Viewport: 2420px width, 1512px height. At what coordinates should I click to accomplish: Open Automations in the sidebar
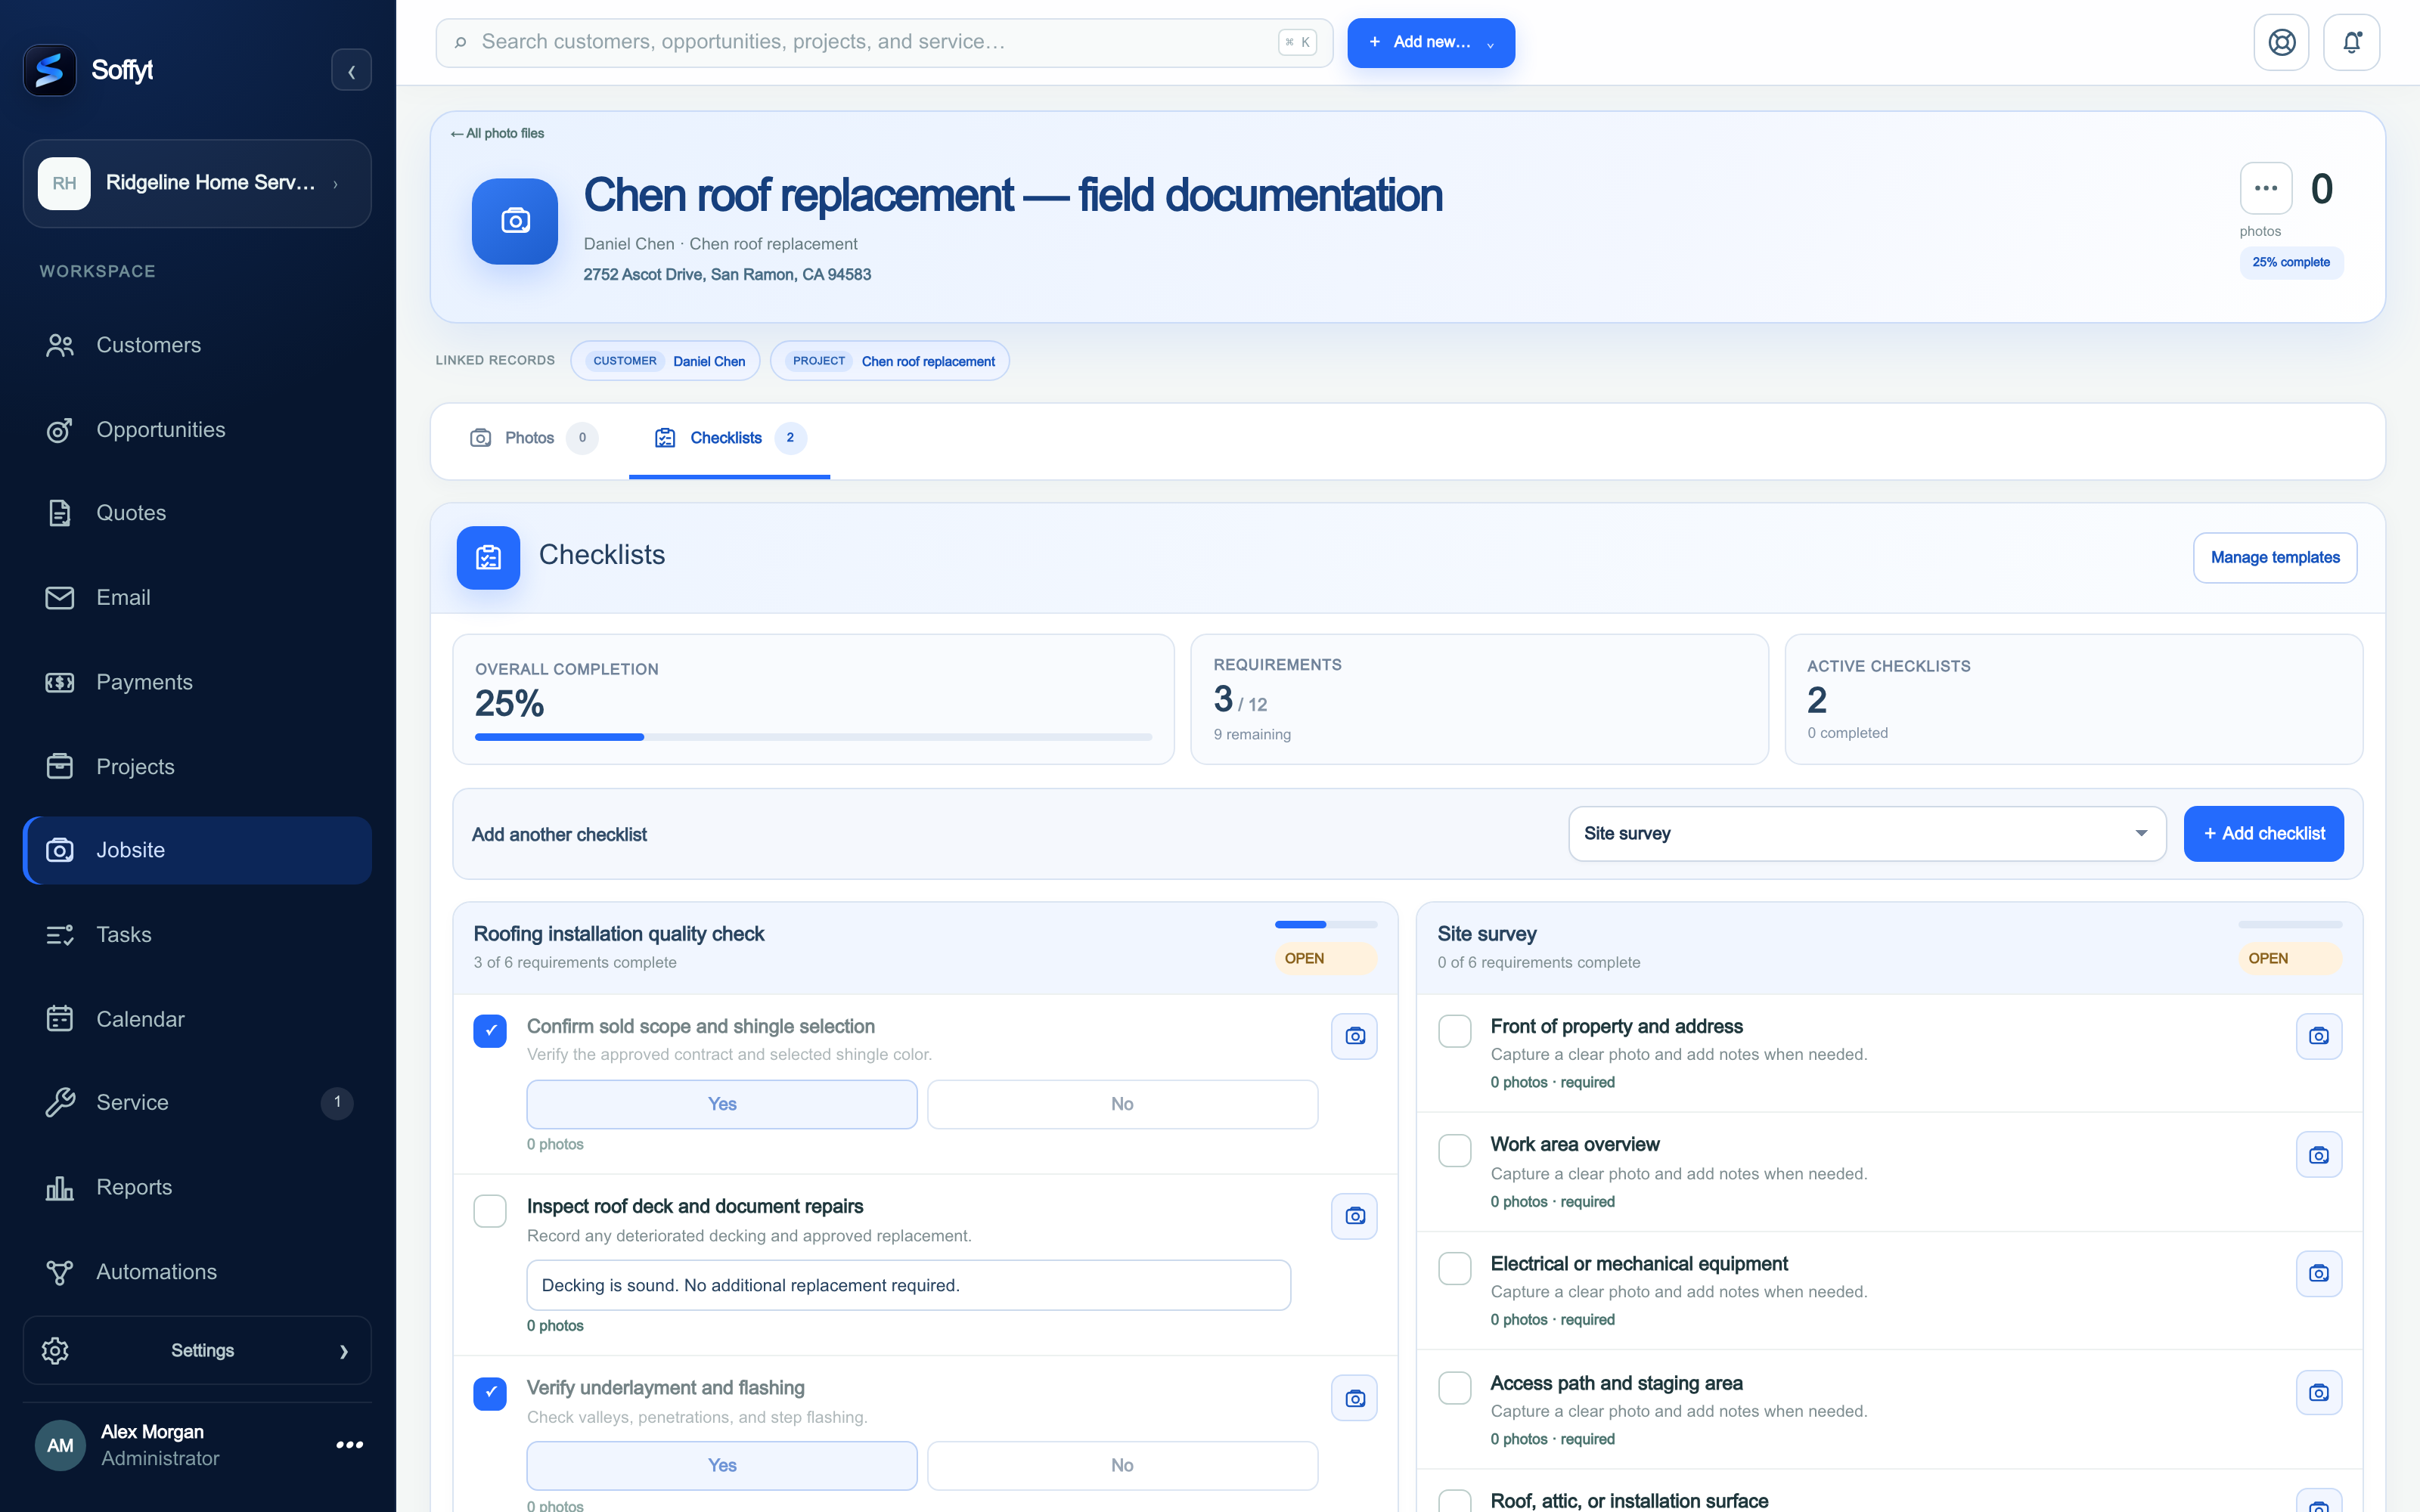click(197, 1272)
